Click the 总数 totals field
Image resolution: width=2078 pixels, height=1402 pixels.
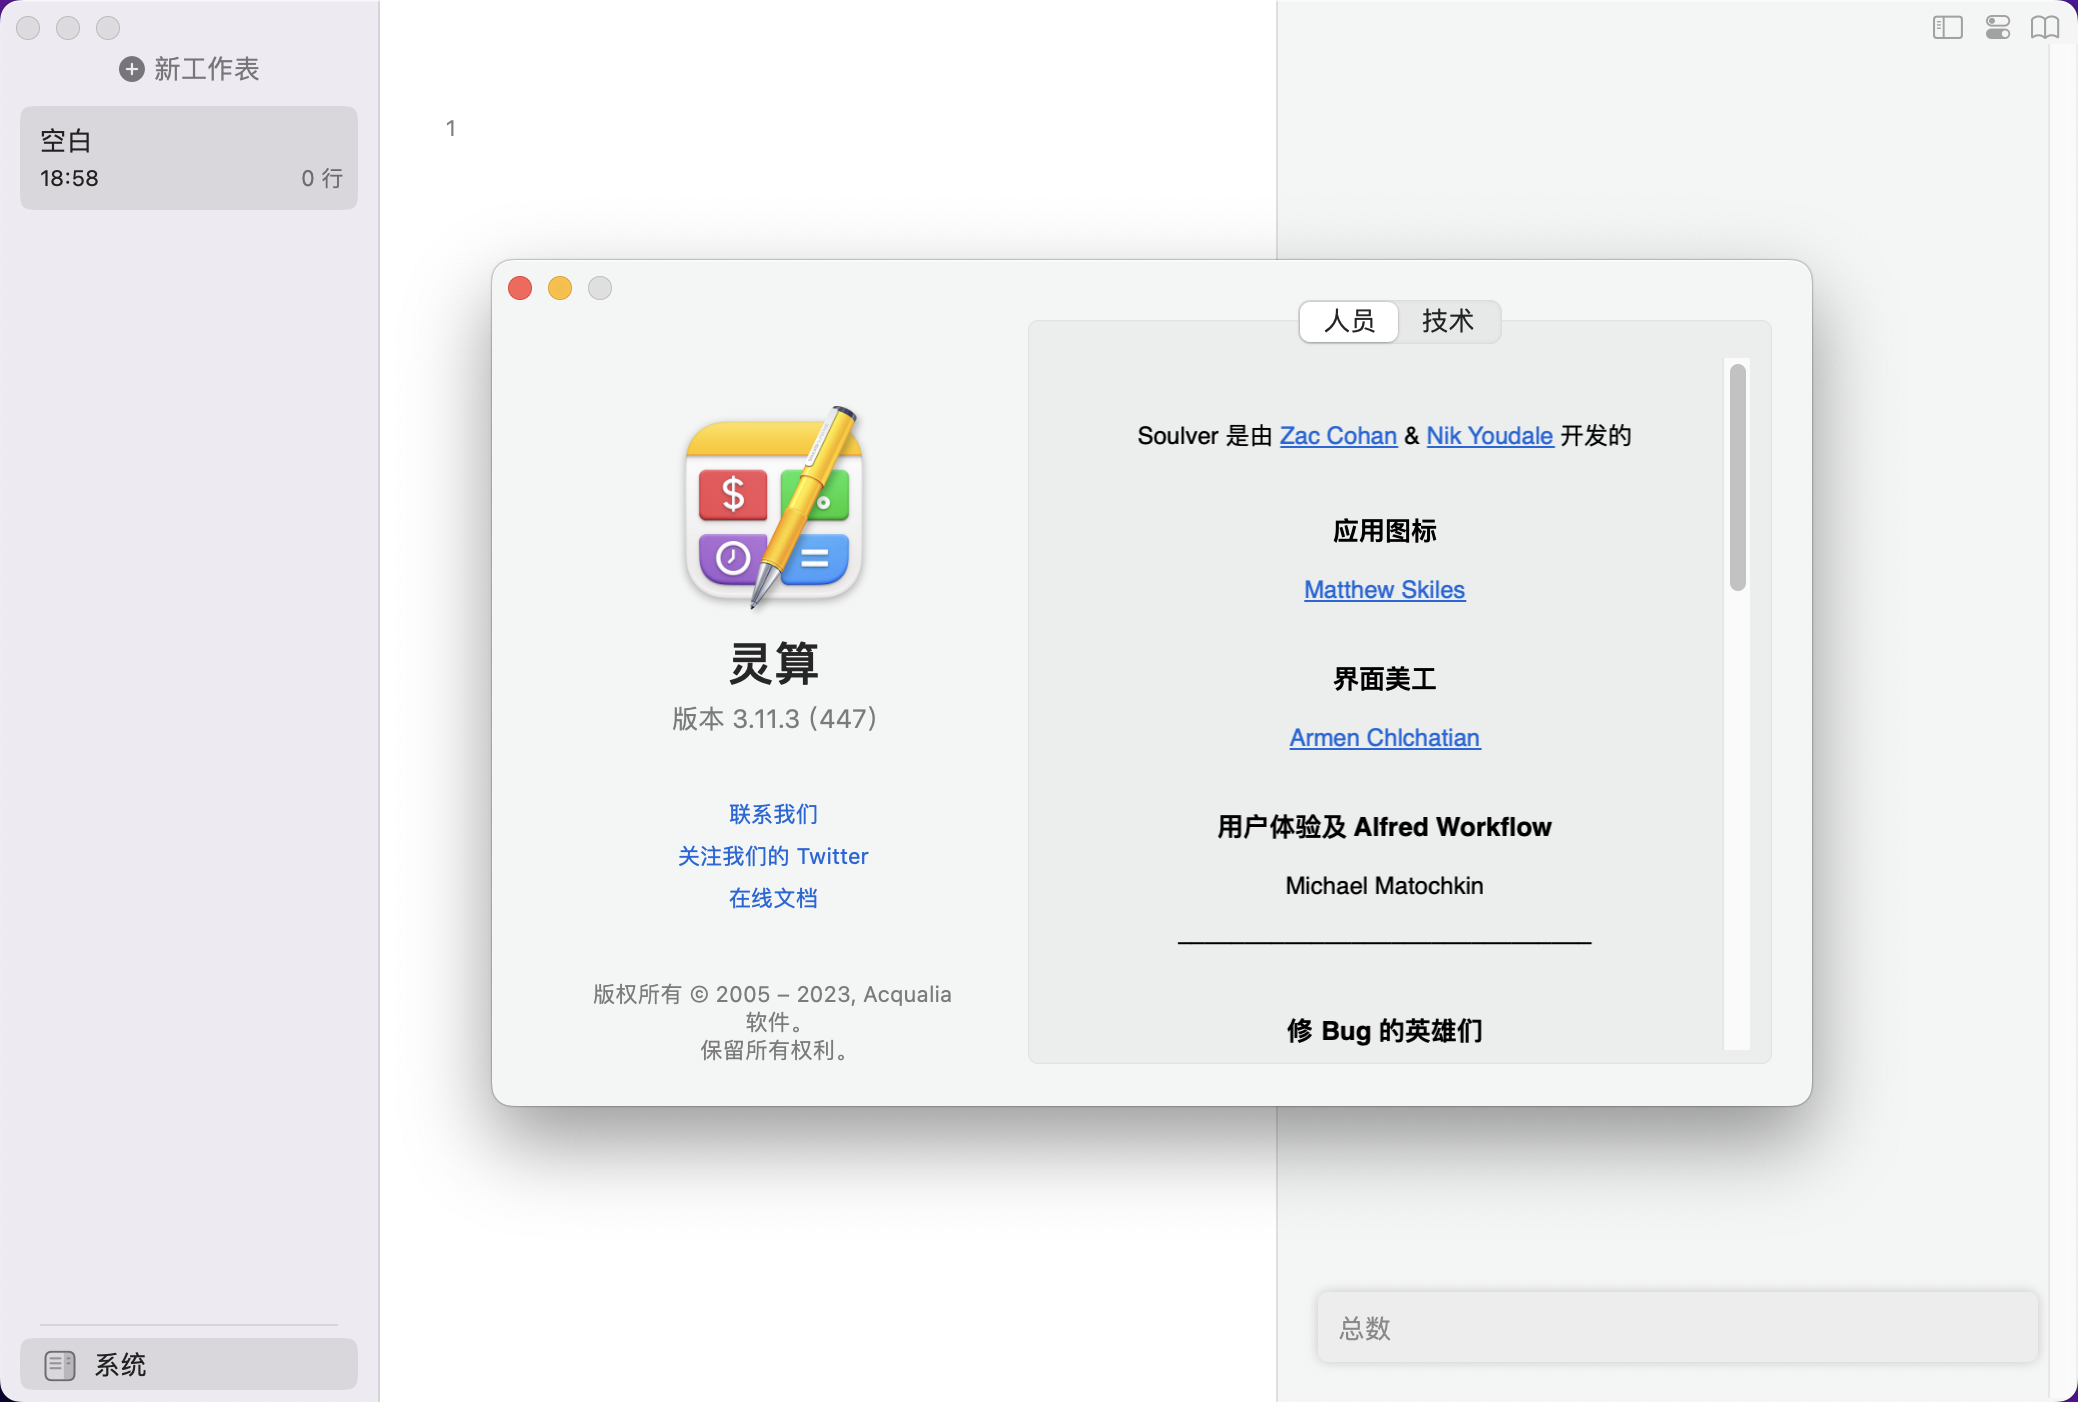click(x=1677, y=1327)
